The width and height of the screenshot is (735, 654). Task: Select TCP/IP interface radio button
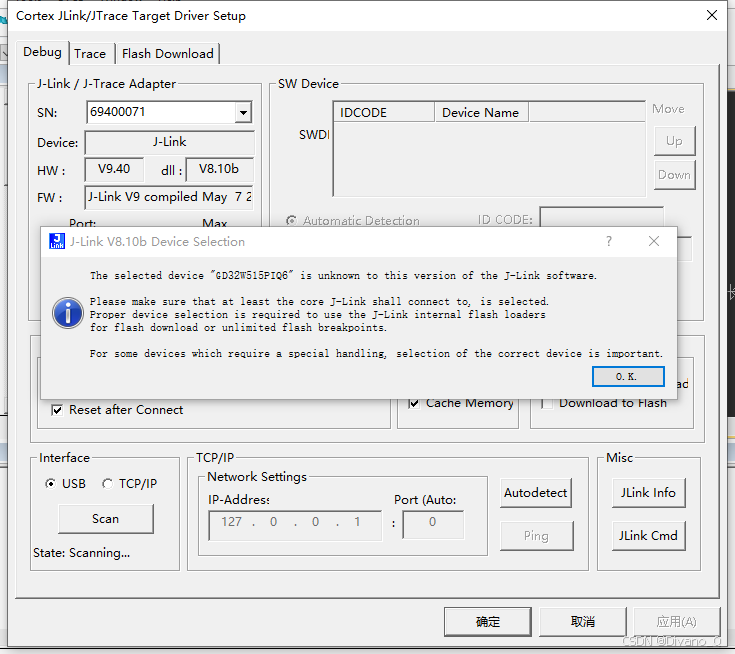click(107, 483)
